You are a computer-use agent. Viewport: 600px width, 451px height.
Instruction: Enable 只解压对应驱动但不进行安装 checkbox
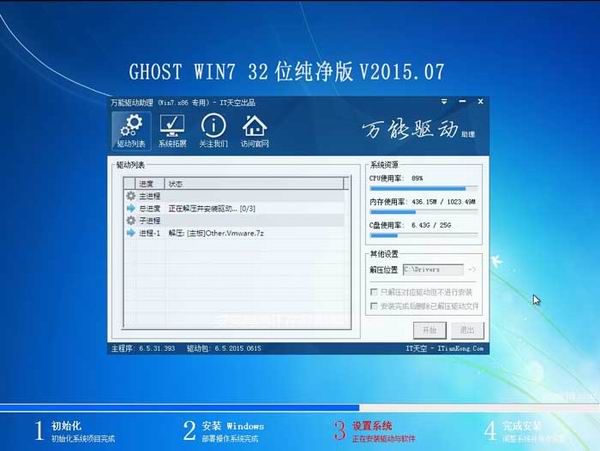[374, 292]
